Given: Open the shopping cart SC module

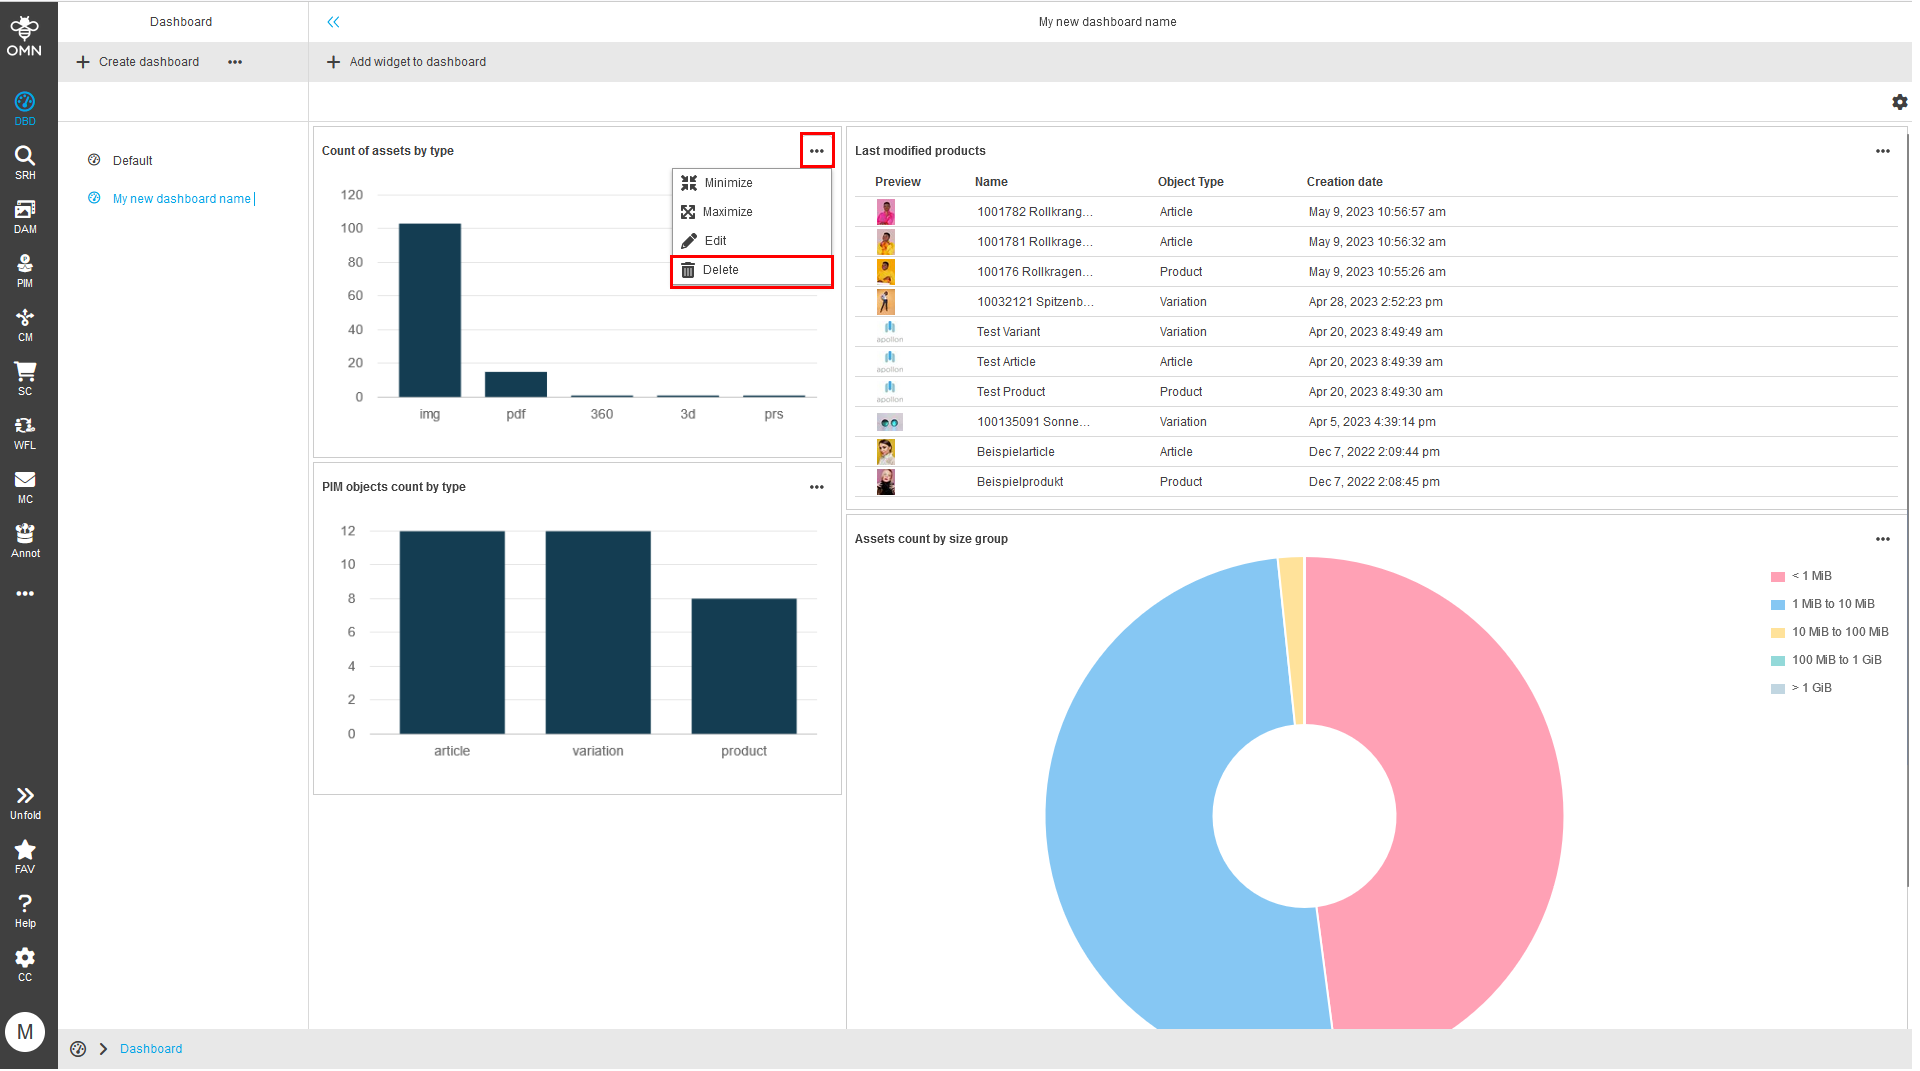Looking at the screenshot, I should [25, 377].
